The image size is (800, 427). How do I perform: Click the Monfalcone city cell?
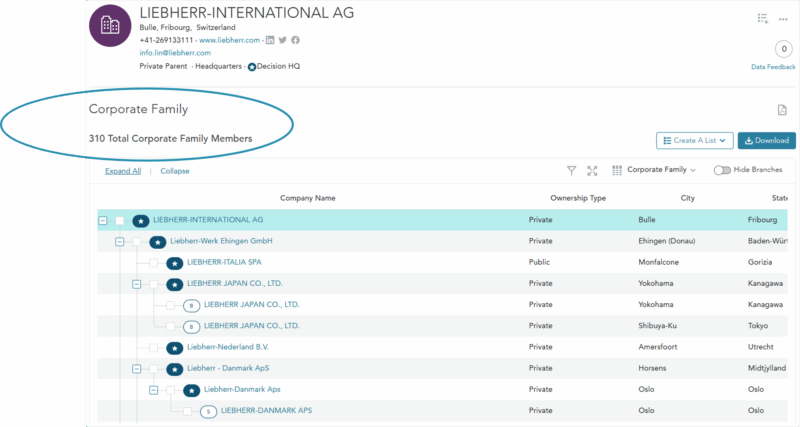coord(659,262)
